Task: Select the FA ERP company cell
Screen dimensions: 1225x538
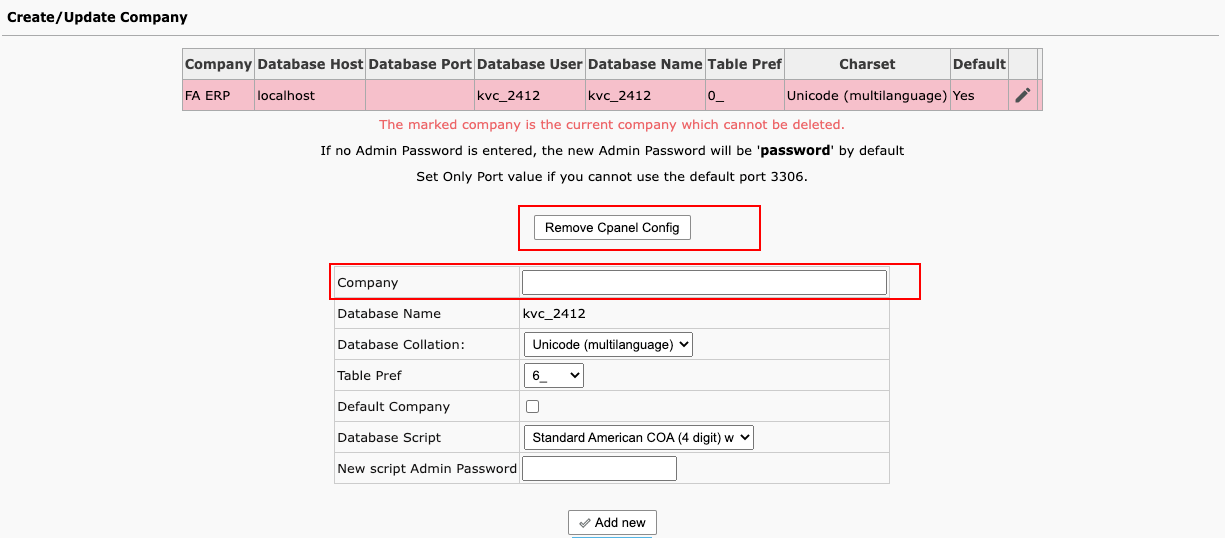Action: pyautogui.click(x=207, y=96)
